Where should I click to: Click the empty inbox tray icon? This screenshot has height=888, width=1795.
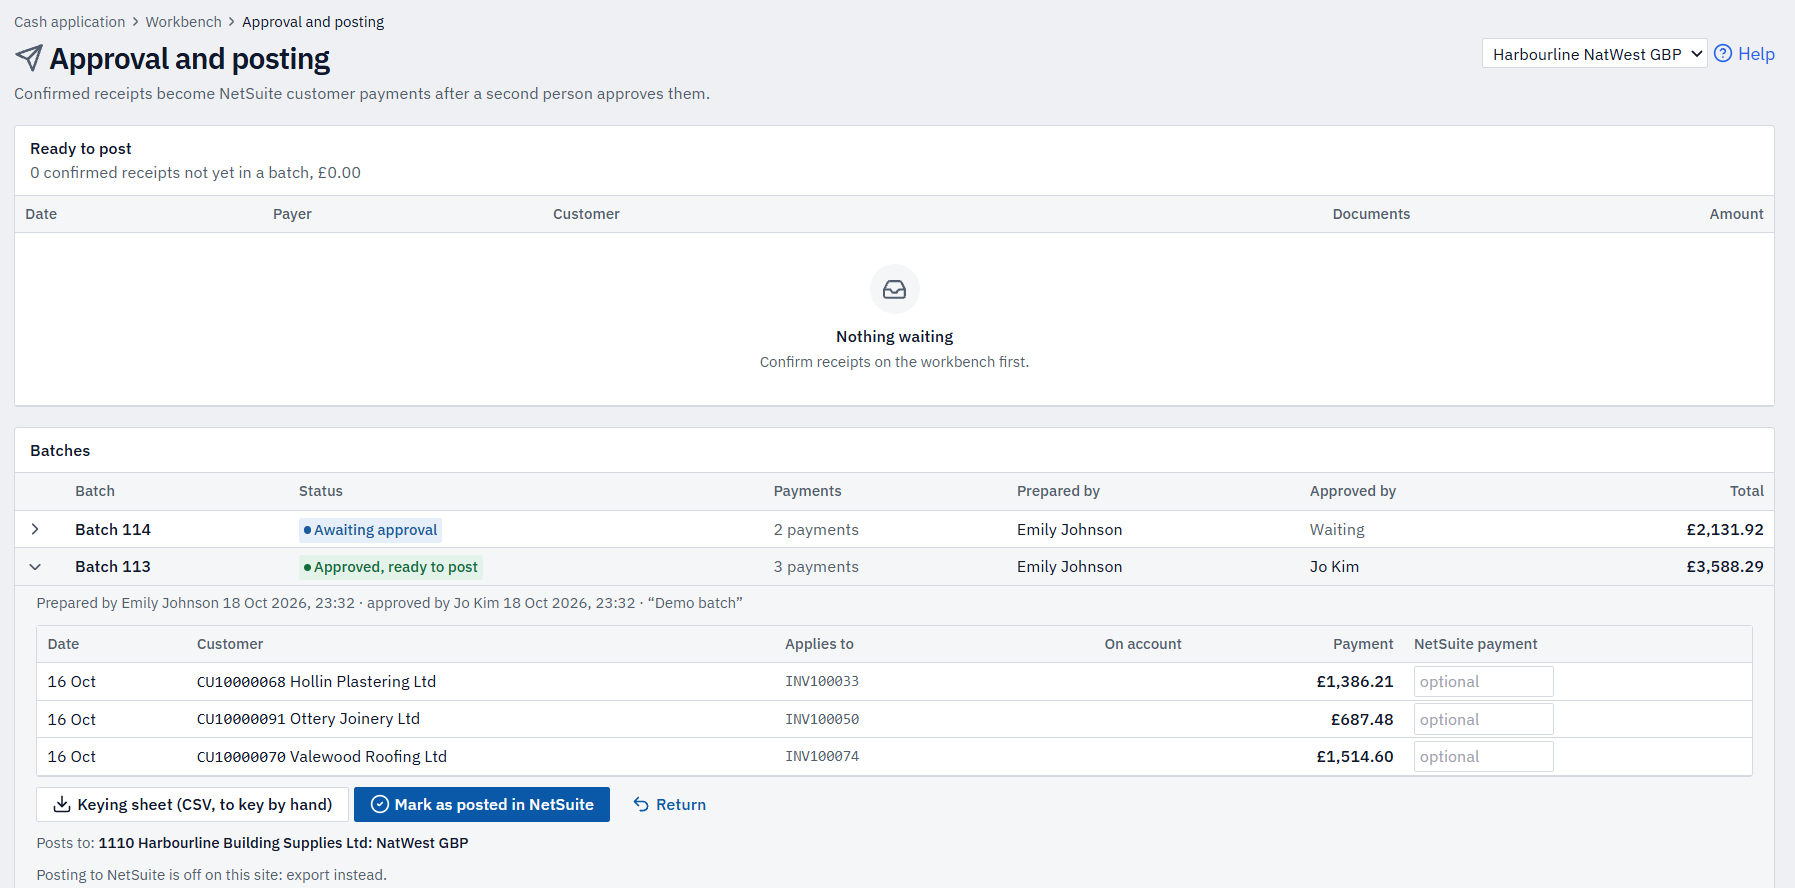895,289
